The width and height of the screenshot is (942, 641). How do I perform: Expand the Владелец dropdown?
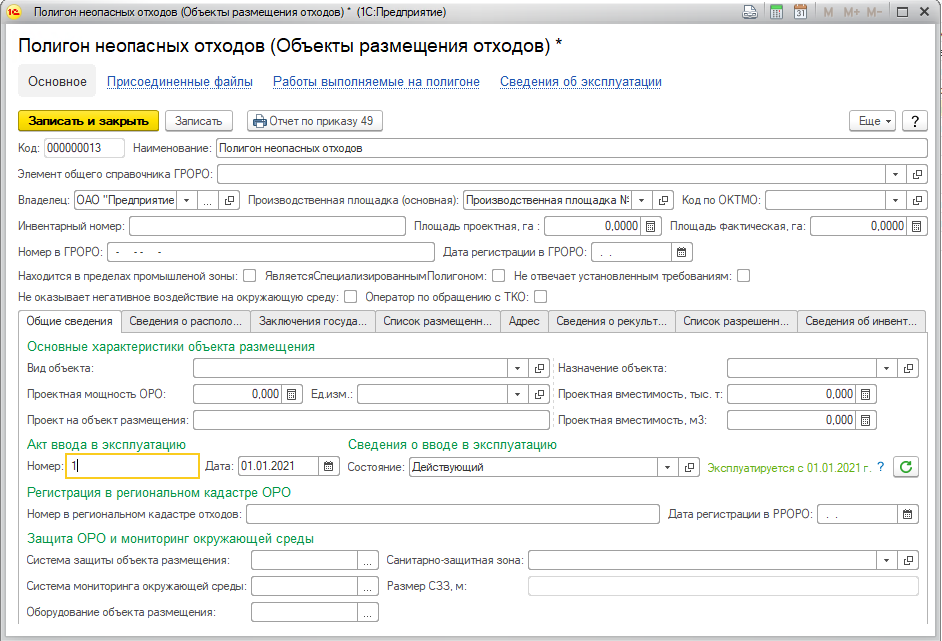coord(186,200)
